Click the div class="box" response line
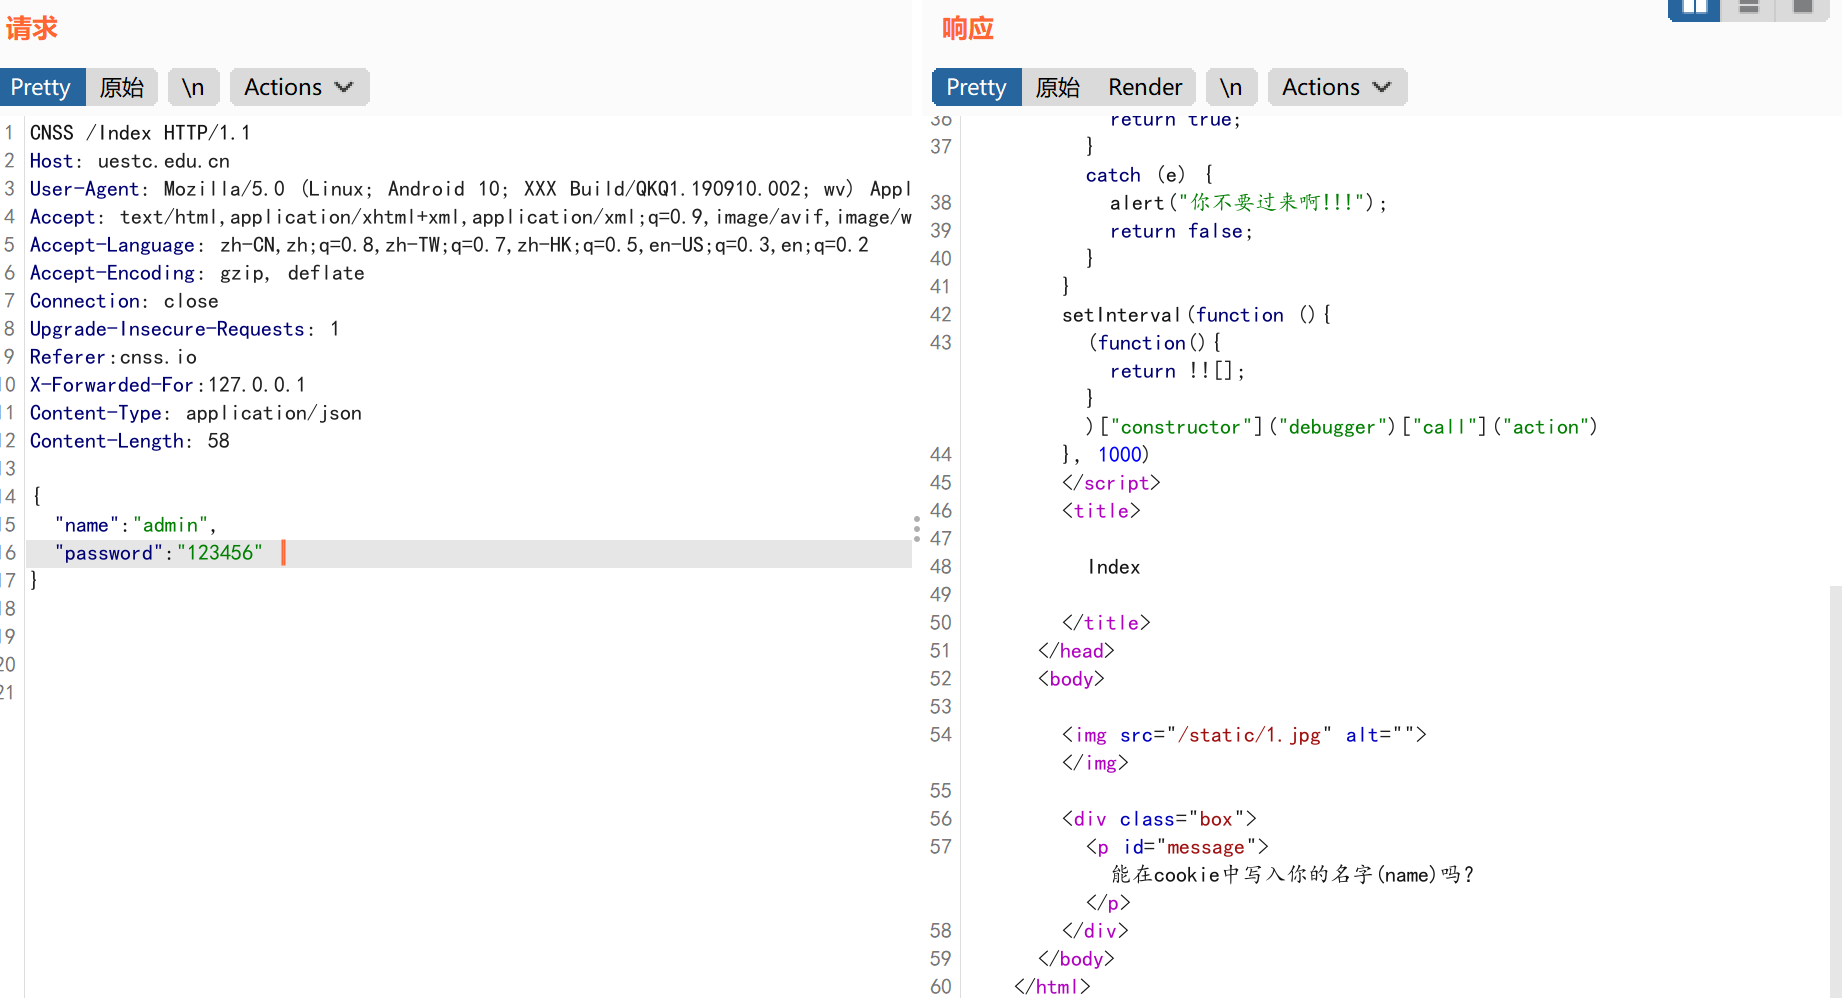The height and width of the screenshot is (998, 1842). click(1159, 819)
